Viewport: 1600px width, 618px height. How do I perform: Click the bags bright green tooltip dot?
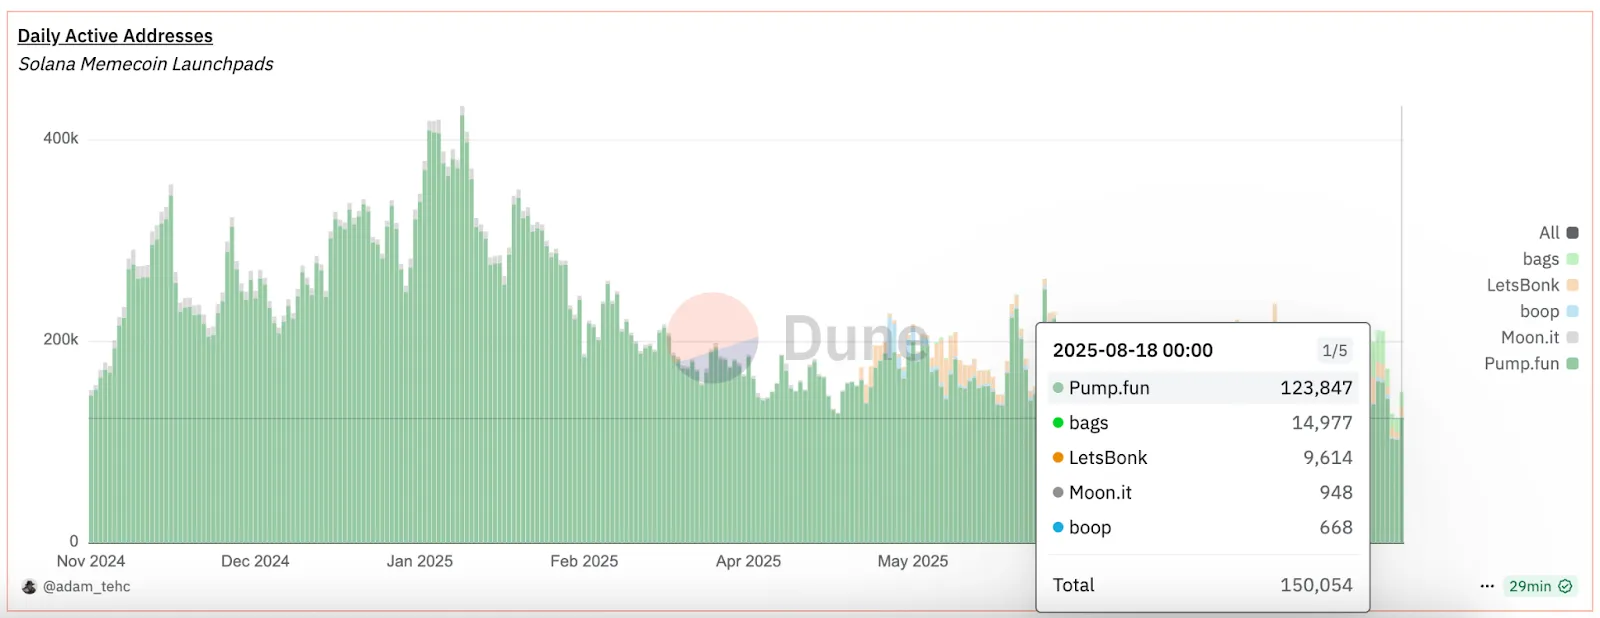(1058, 423)
